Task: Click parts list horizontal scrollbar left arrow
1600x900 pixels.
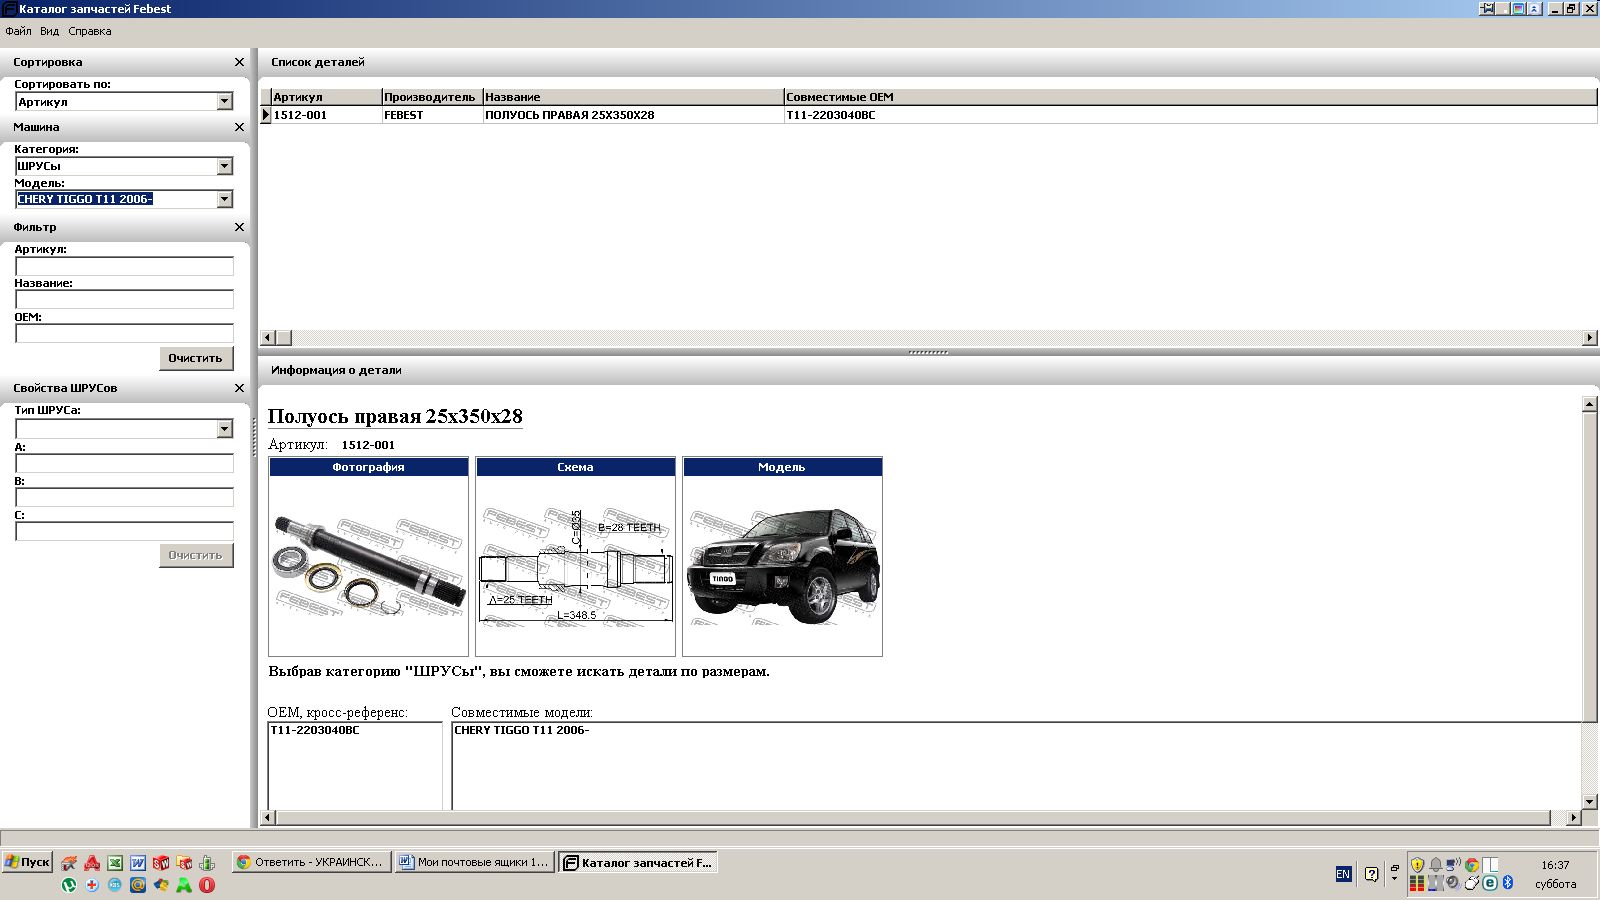Action: tap(267, 338)
